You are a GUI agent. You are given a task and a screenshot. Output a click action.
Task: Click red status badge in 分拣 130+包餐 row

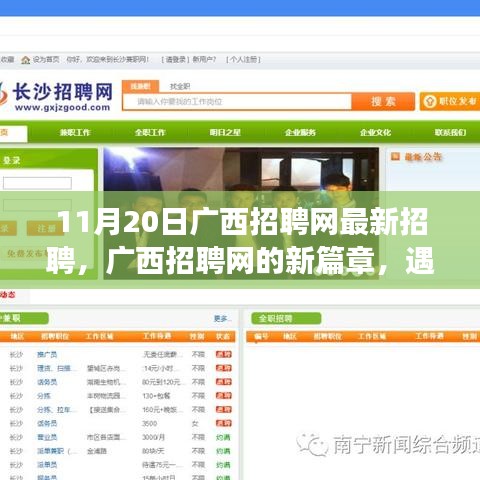(223, 396)
